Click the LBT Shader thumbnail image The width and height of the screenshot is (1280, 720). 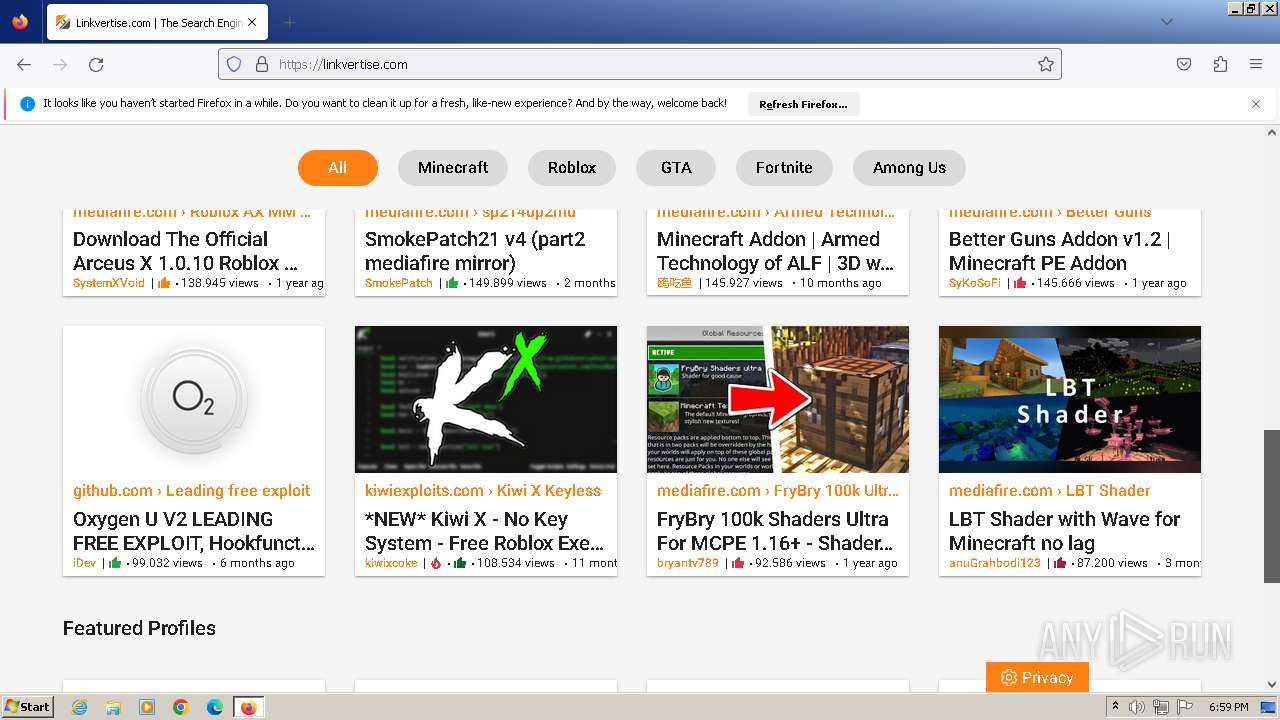(1070, 399)
